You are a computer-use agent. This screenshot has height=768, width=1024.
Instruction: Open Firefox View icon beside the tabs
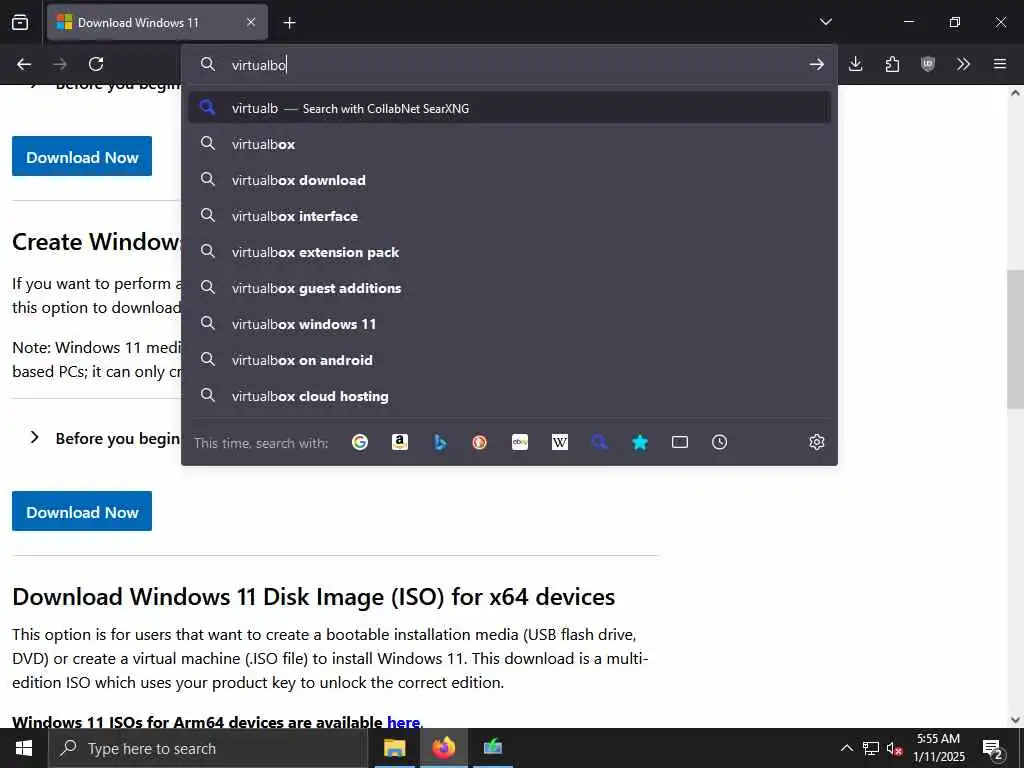coord(20,22)
